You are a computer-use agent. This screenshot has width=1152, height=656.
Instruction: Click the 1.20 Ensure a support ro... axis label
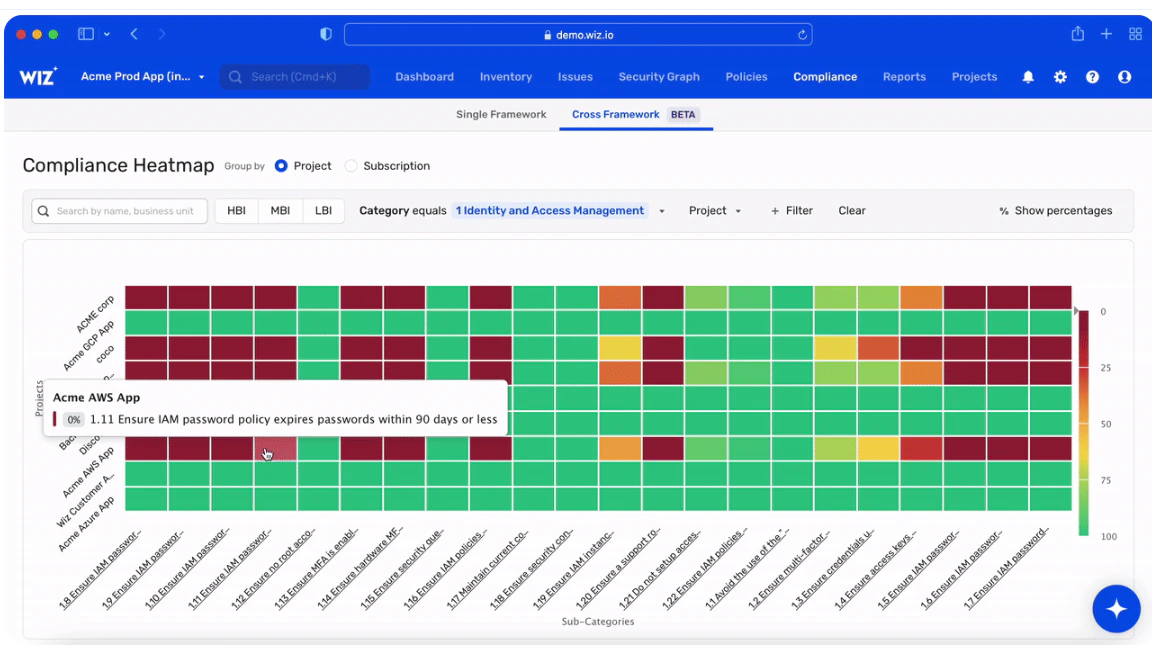619,569
